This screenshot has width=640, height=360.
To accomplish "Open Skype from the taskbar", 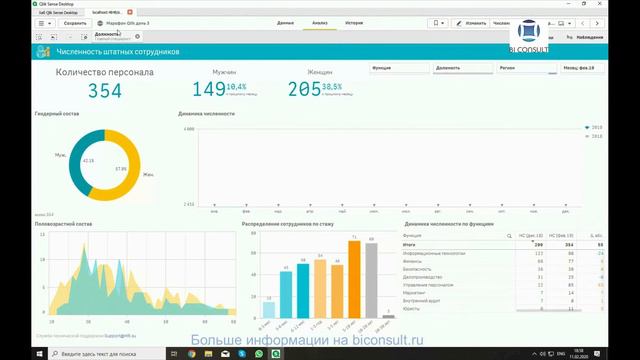I will pyautogui.click(x=242, y=354).
